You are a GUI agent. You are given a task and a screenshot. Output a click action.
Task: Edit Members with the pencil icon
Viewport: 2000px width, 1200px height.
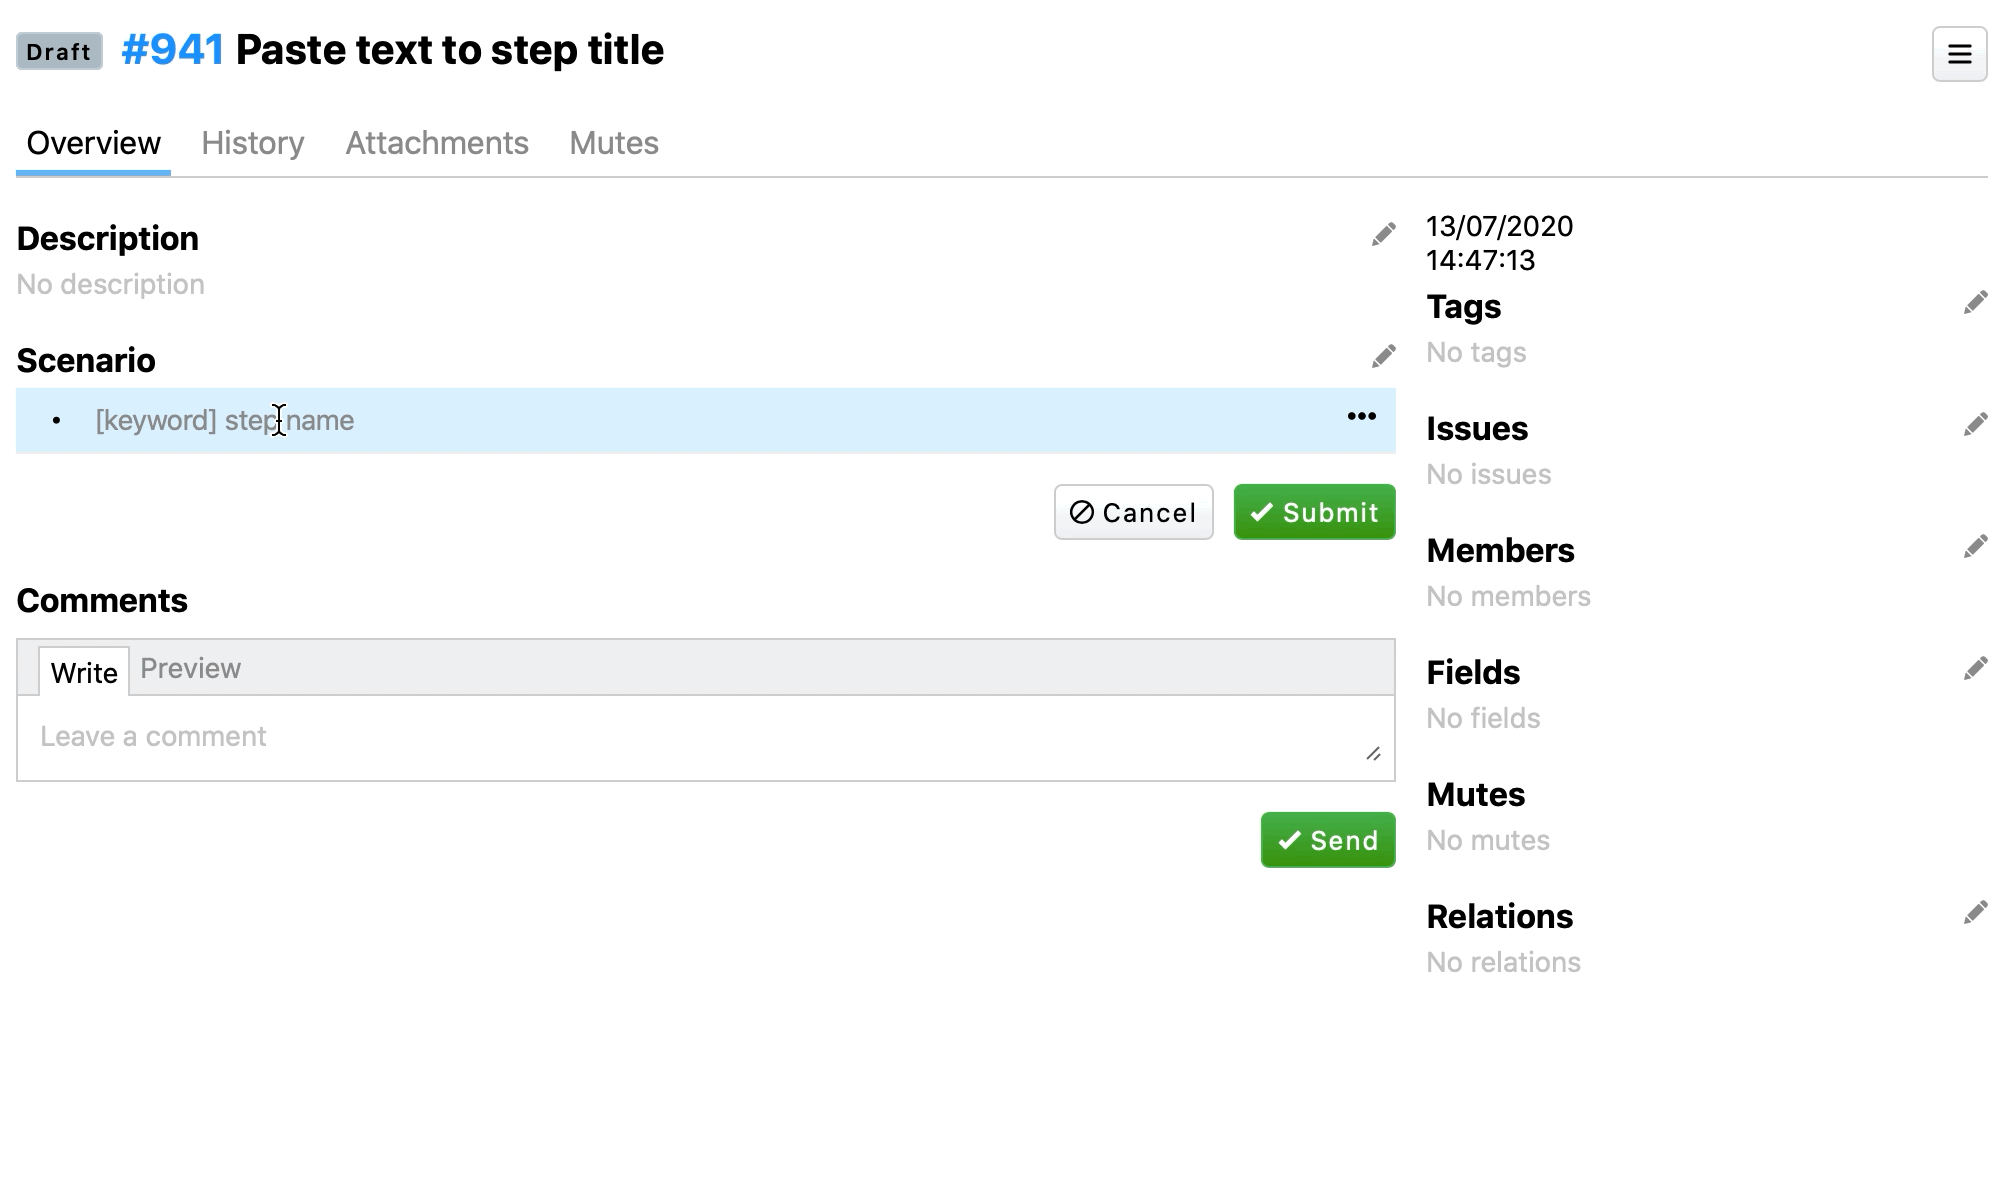pos(1975,547)
